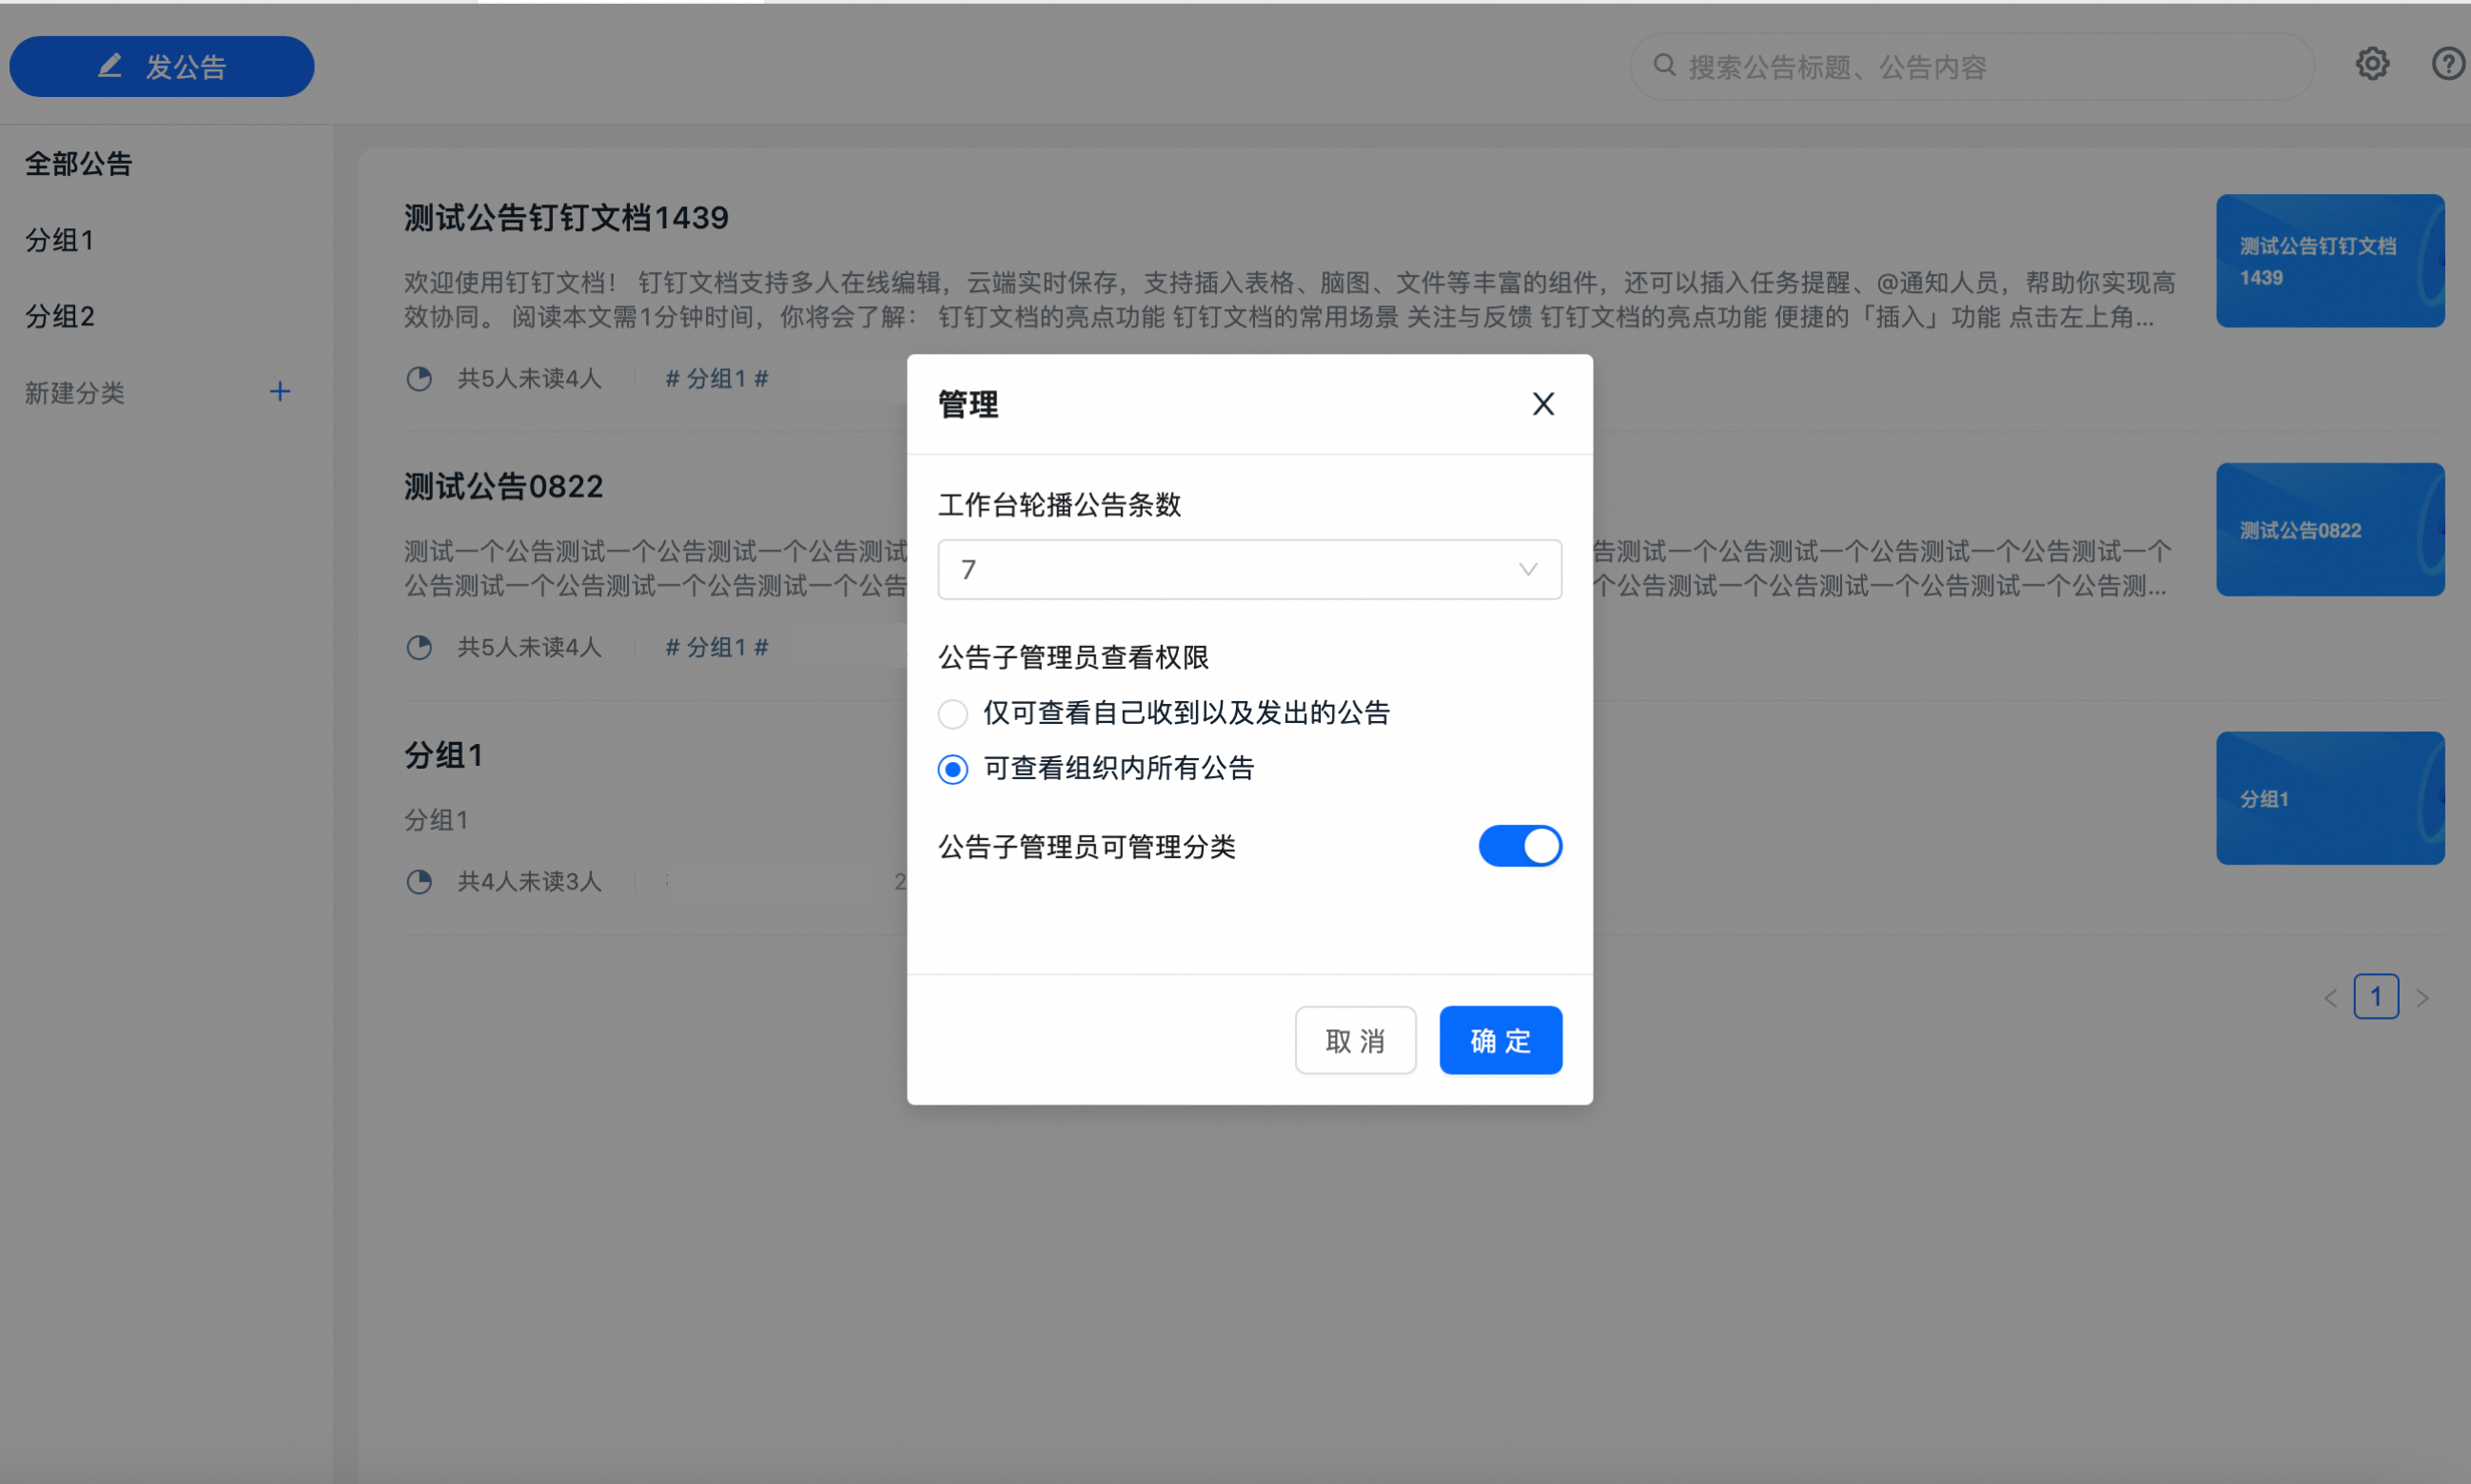
Task: Select 可查看组织内所有公告 radio option
Action: point(953,769)
